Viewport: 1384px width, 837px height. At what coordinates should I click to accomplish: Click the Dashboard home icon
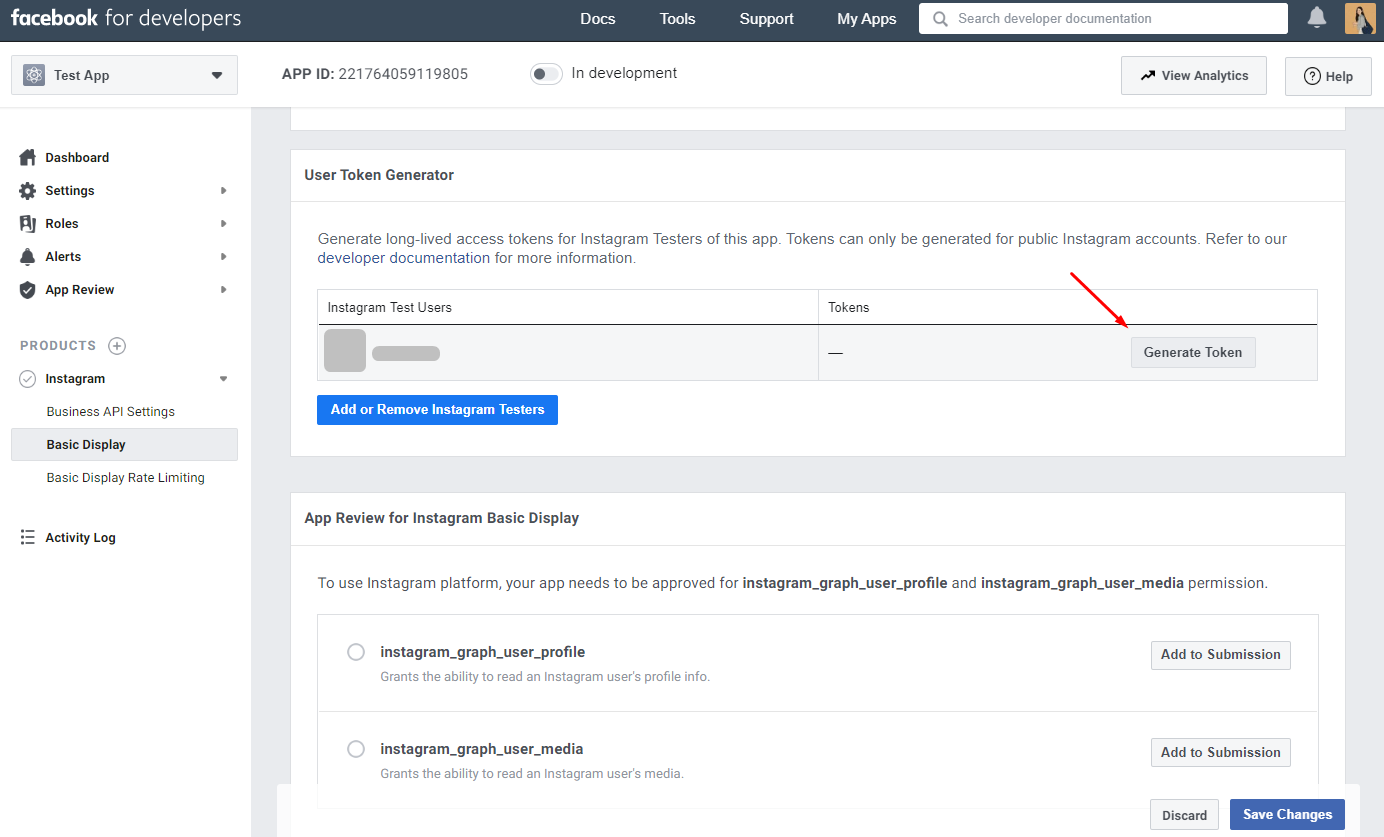(x=27, y=157)
